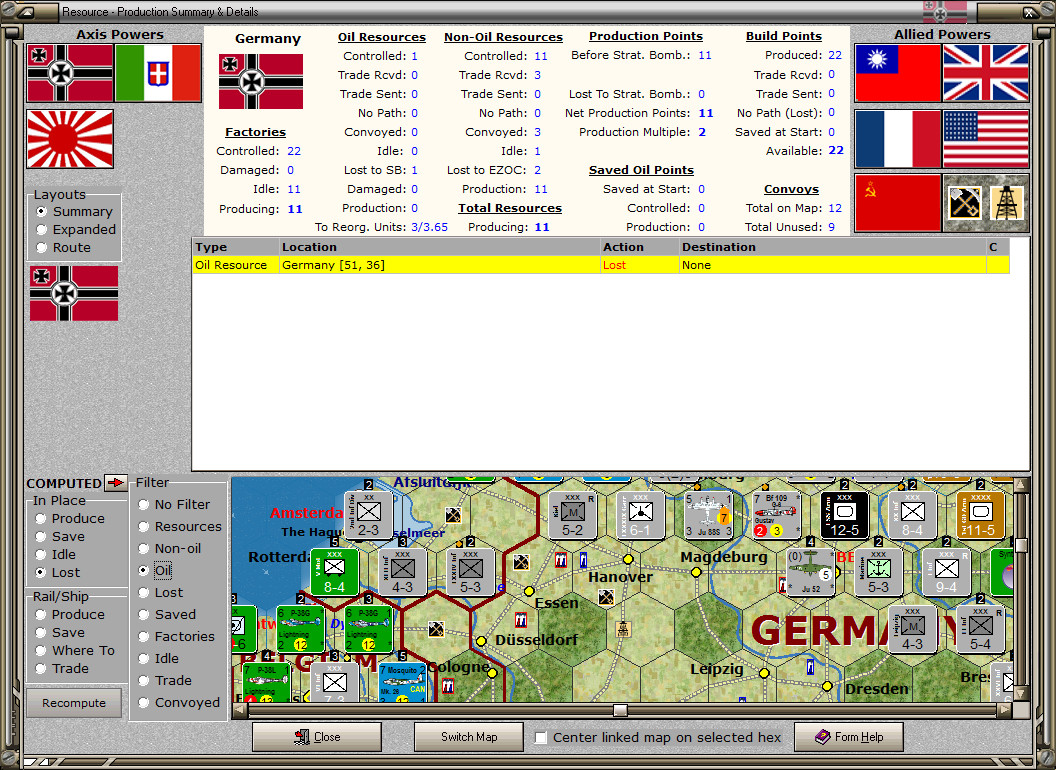Viewport: 1056px width, 770px height.
Task: Check Center linked map on selected hex
Action: coord(540,737)
